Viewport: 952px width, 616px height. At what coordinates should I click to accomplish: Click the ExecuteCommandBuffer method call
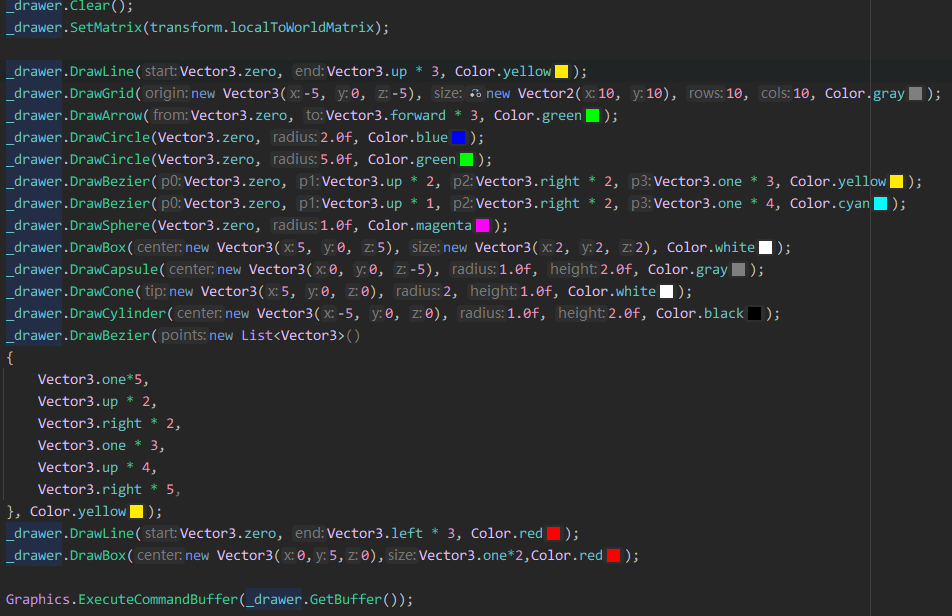158,600
